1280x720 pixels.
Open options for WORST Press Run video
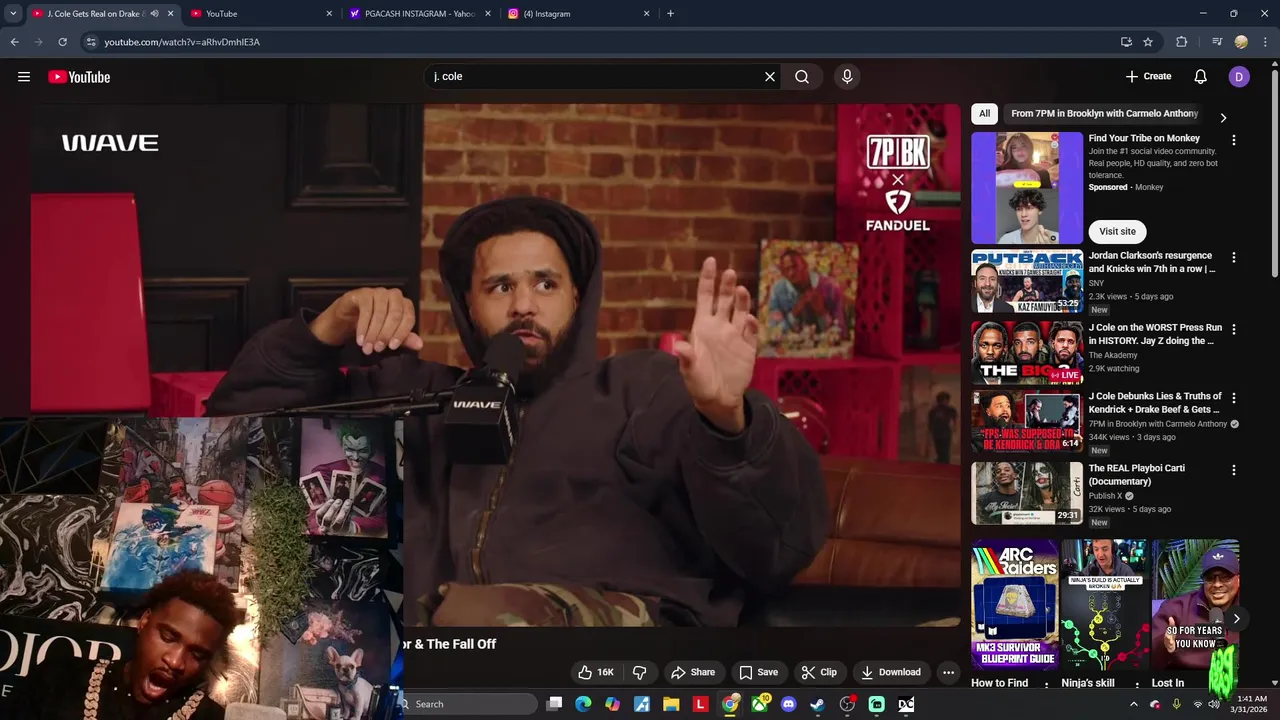click(x=1233, y=329)
